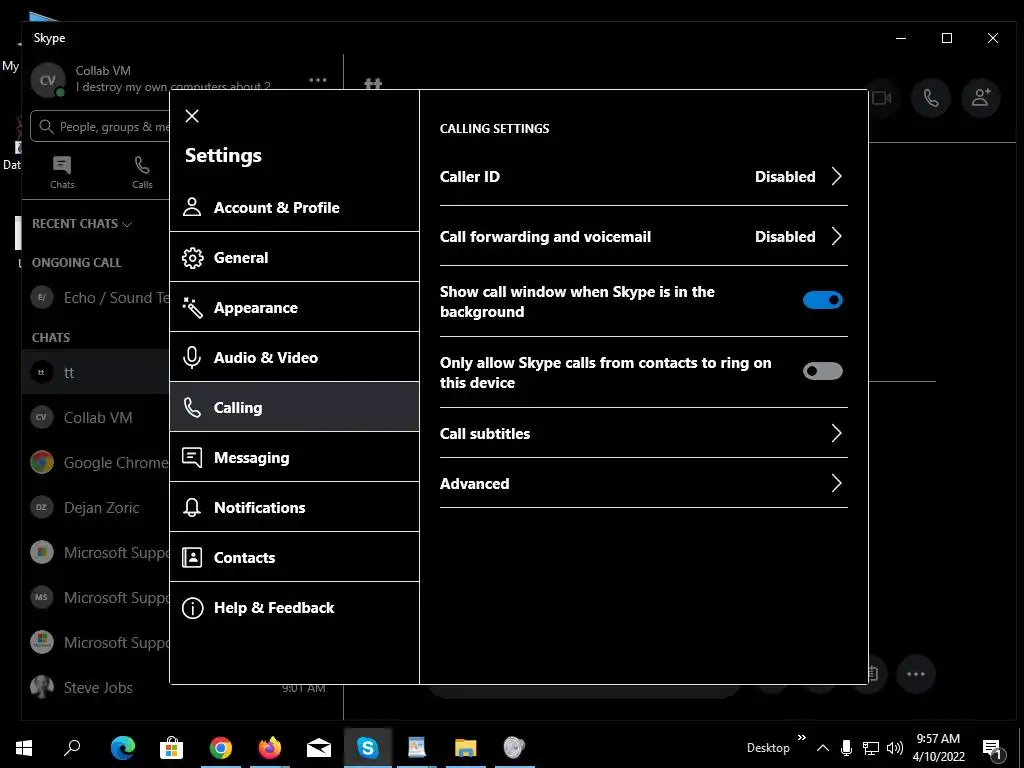Expand Caller ID settings chevron
The image size is (1024, 768).
point(837,176)
